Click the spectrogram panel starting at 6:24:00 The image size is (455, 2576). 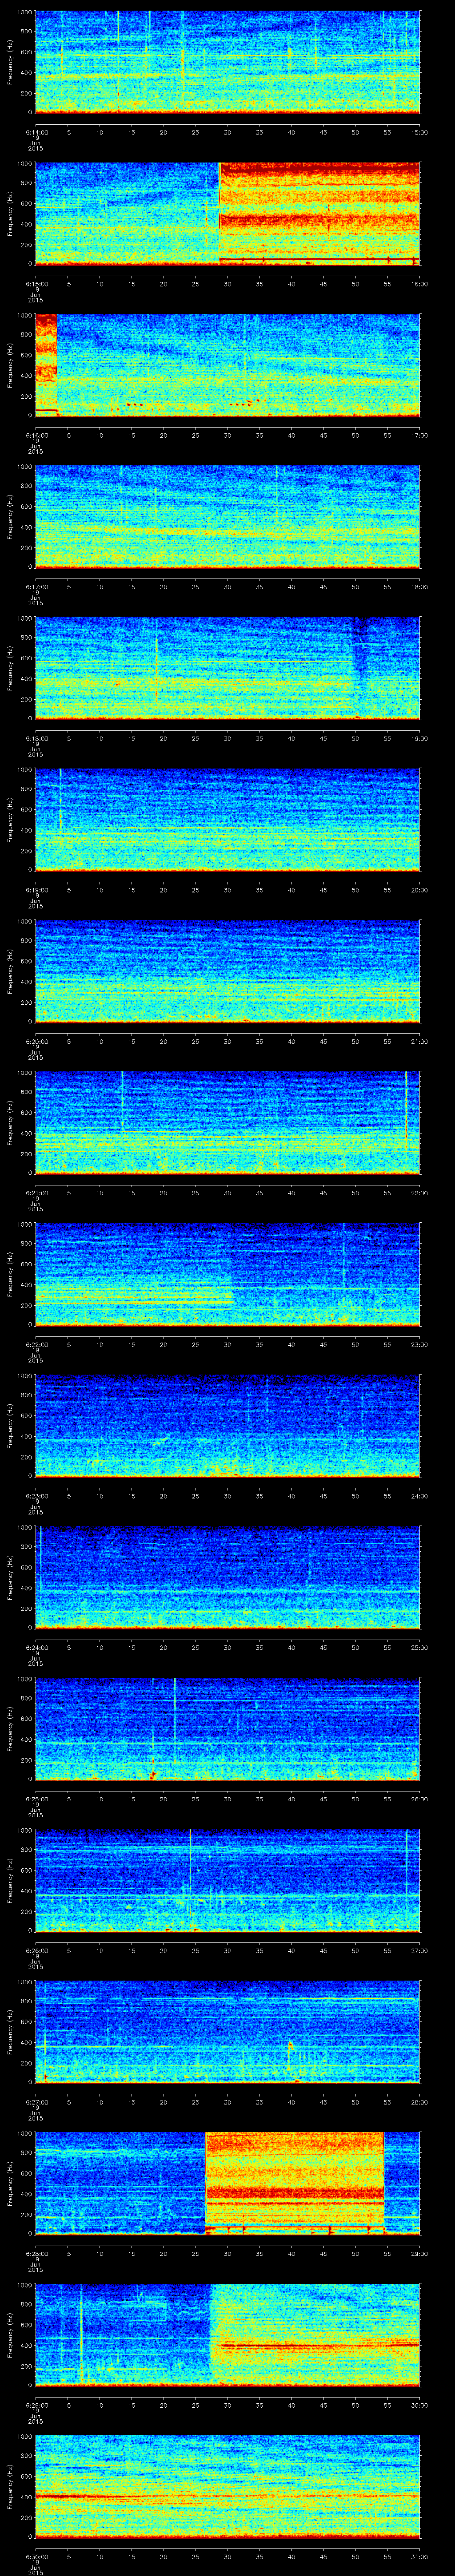228,1577
